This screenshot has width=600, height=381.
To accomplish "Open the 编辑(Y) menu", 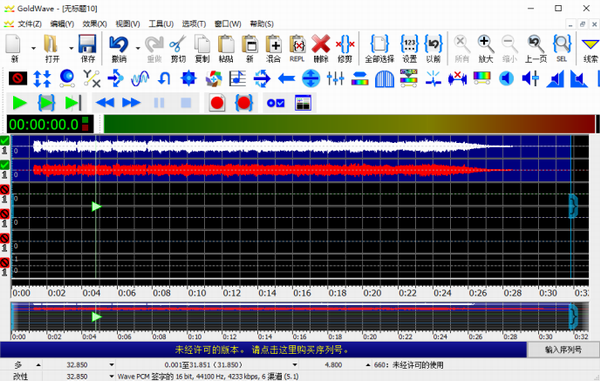I will click(x=62, y=24).
